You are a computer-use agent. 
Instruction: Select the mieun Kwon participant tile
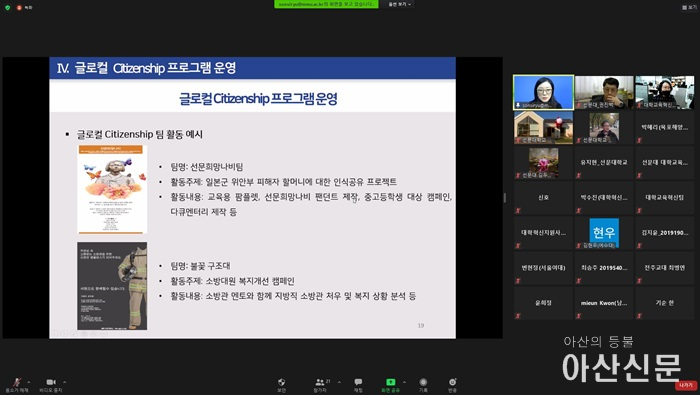(604, 304)
